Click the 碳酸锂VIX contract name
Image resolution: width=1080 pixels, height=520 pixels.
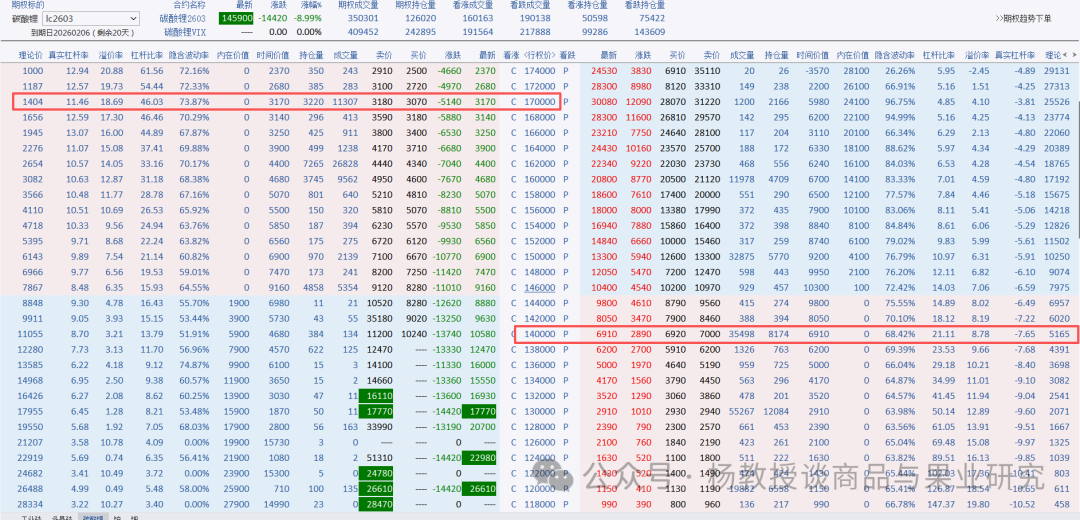[x=184, y=32]
